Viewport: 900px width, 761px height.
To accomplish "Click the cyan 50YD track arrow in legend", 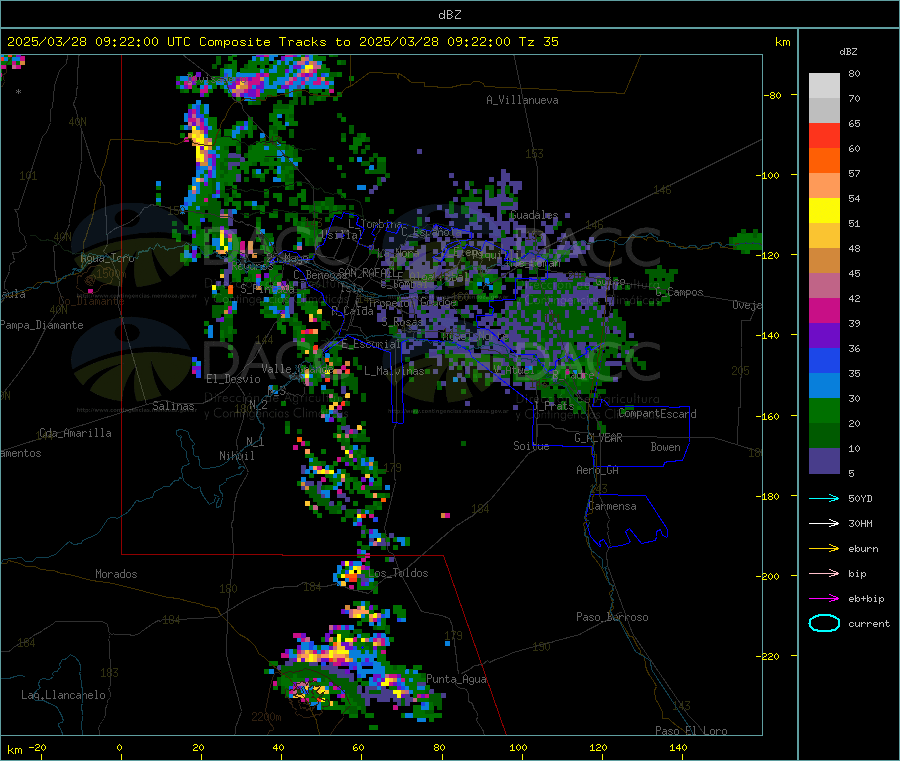I will point(824,498).
